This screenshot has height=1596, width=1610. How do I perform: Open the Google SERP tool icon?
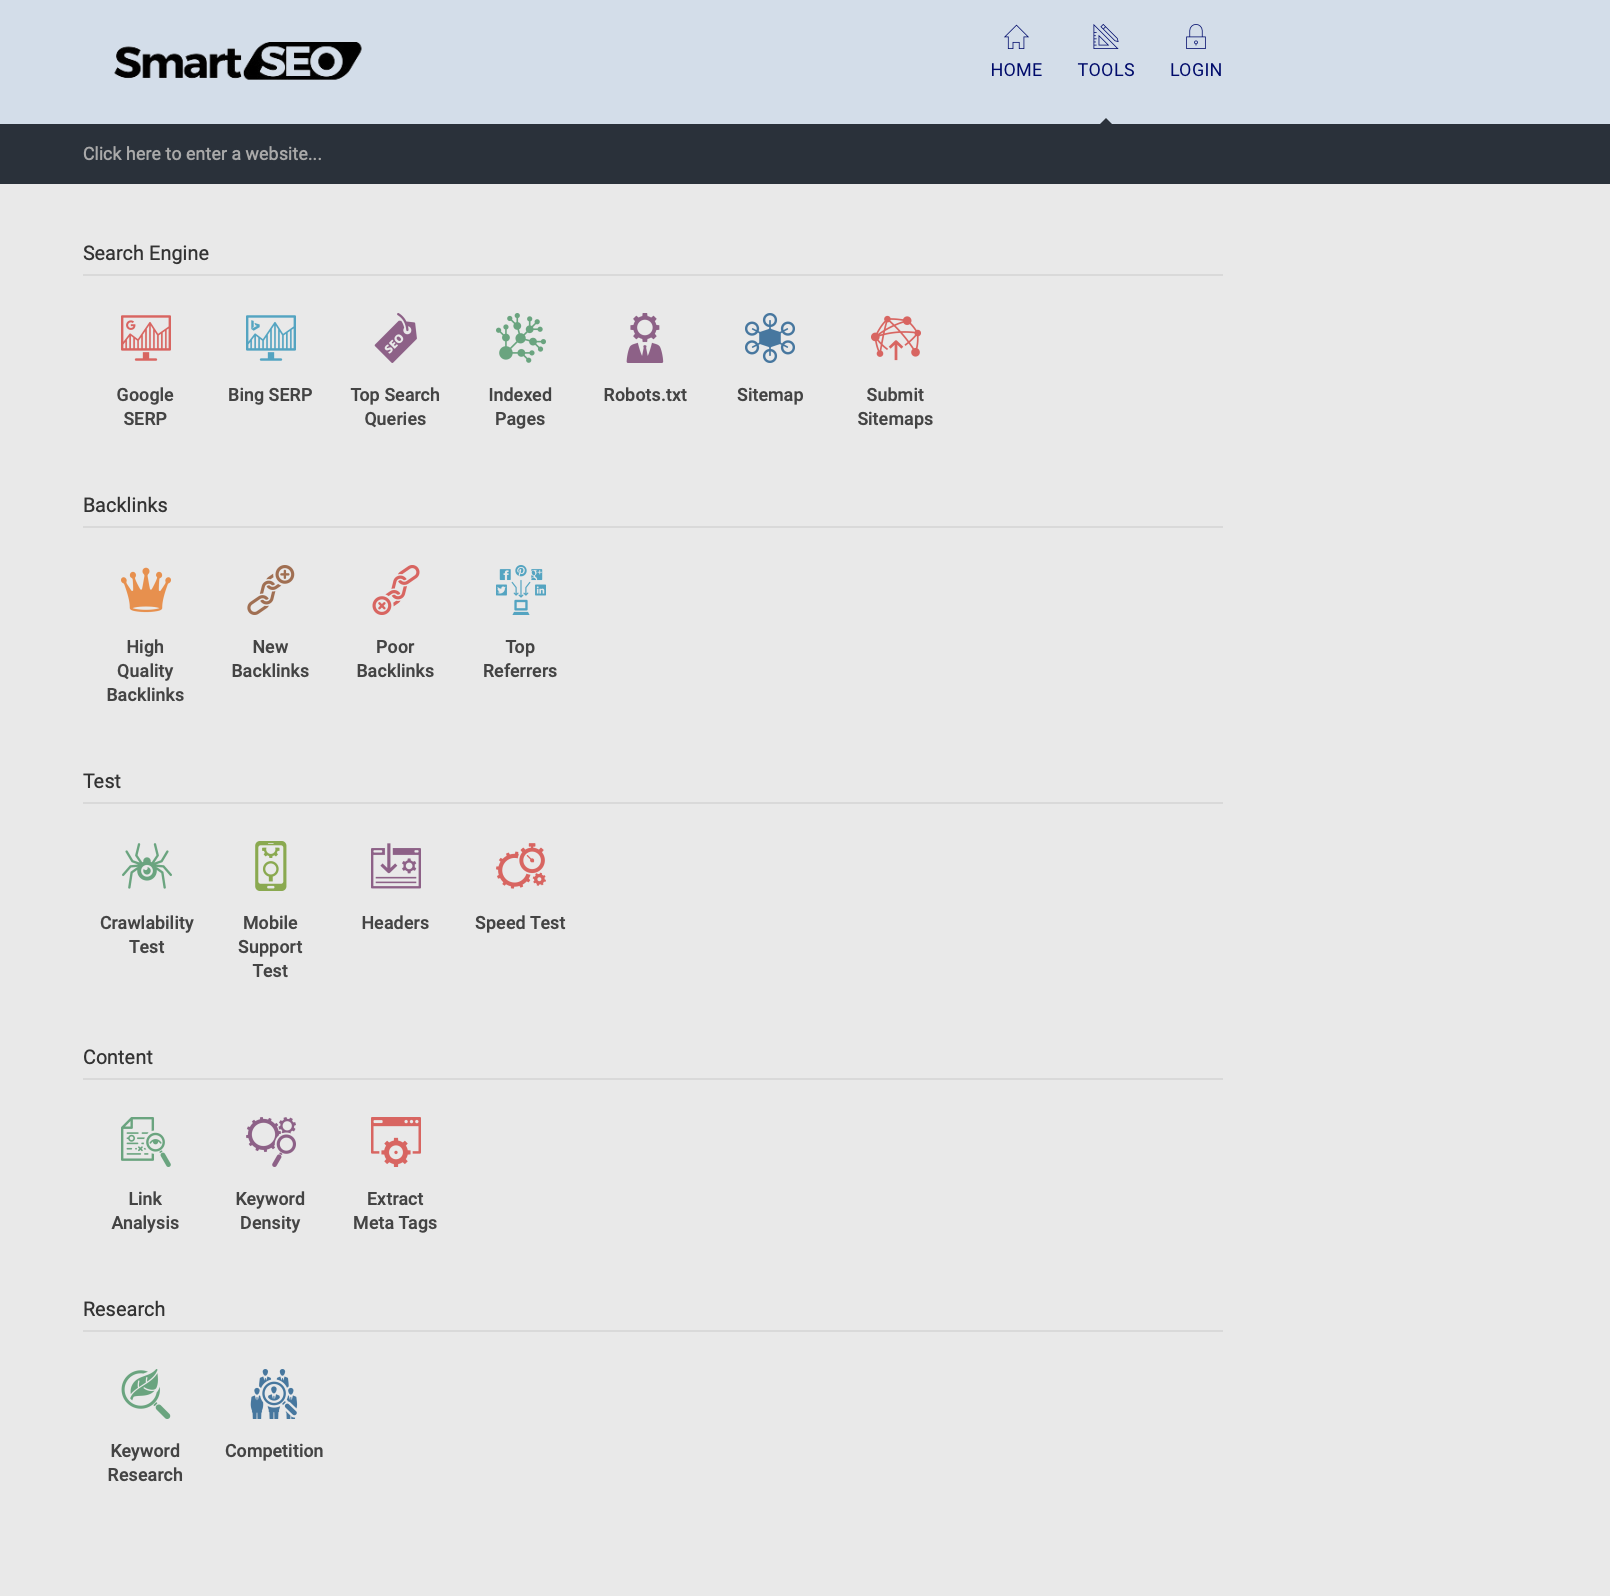145,338
